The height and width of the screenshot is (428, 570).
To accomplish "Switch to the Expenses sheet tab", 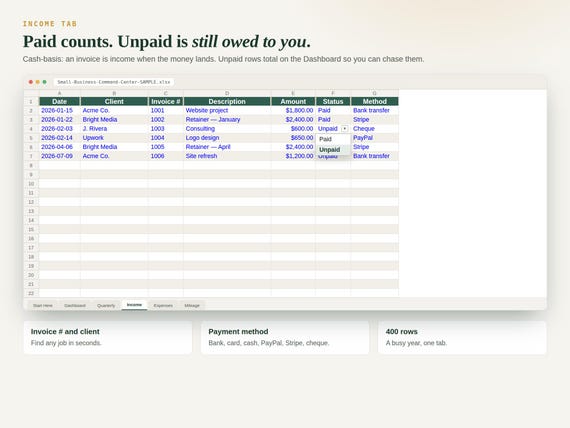I will tap(163, 305).
